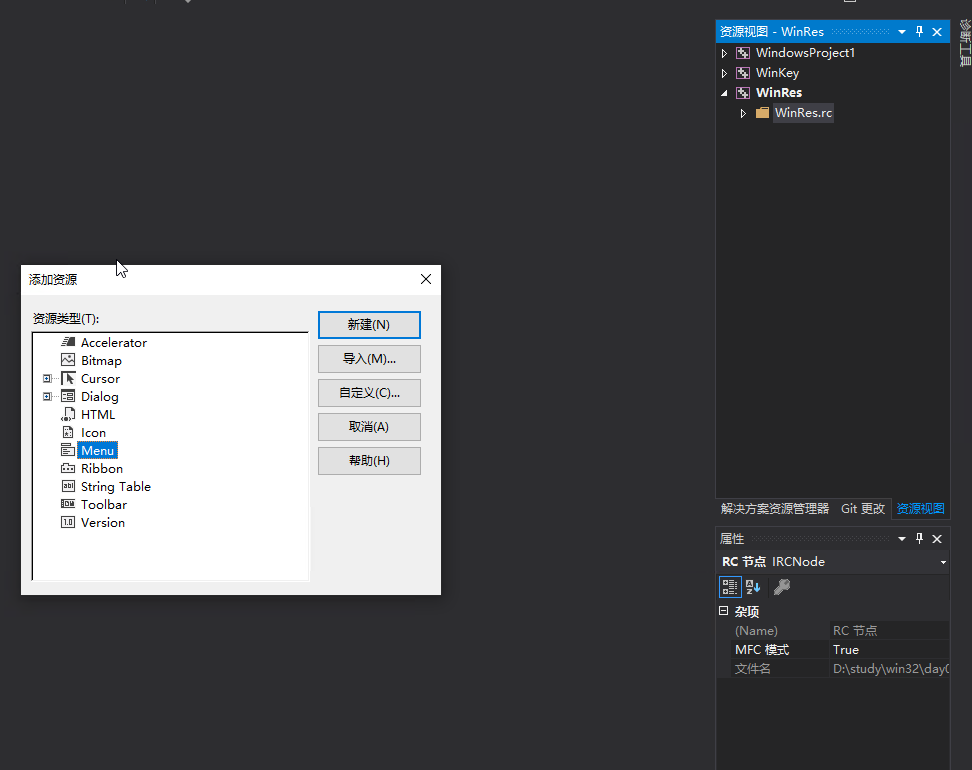Close the Resource View panel
Image resolution: width=972 pixels, height=770 pixels.
coord(937,32)
